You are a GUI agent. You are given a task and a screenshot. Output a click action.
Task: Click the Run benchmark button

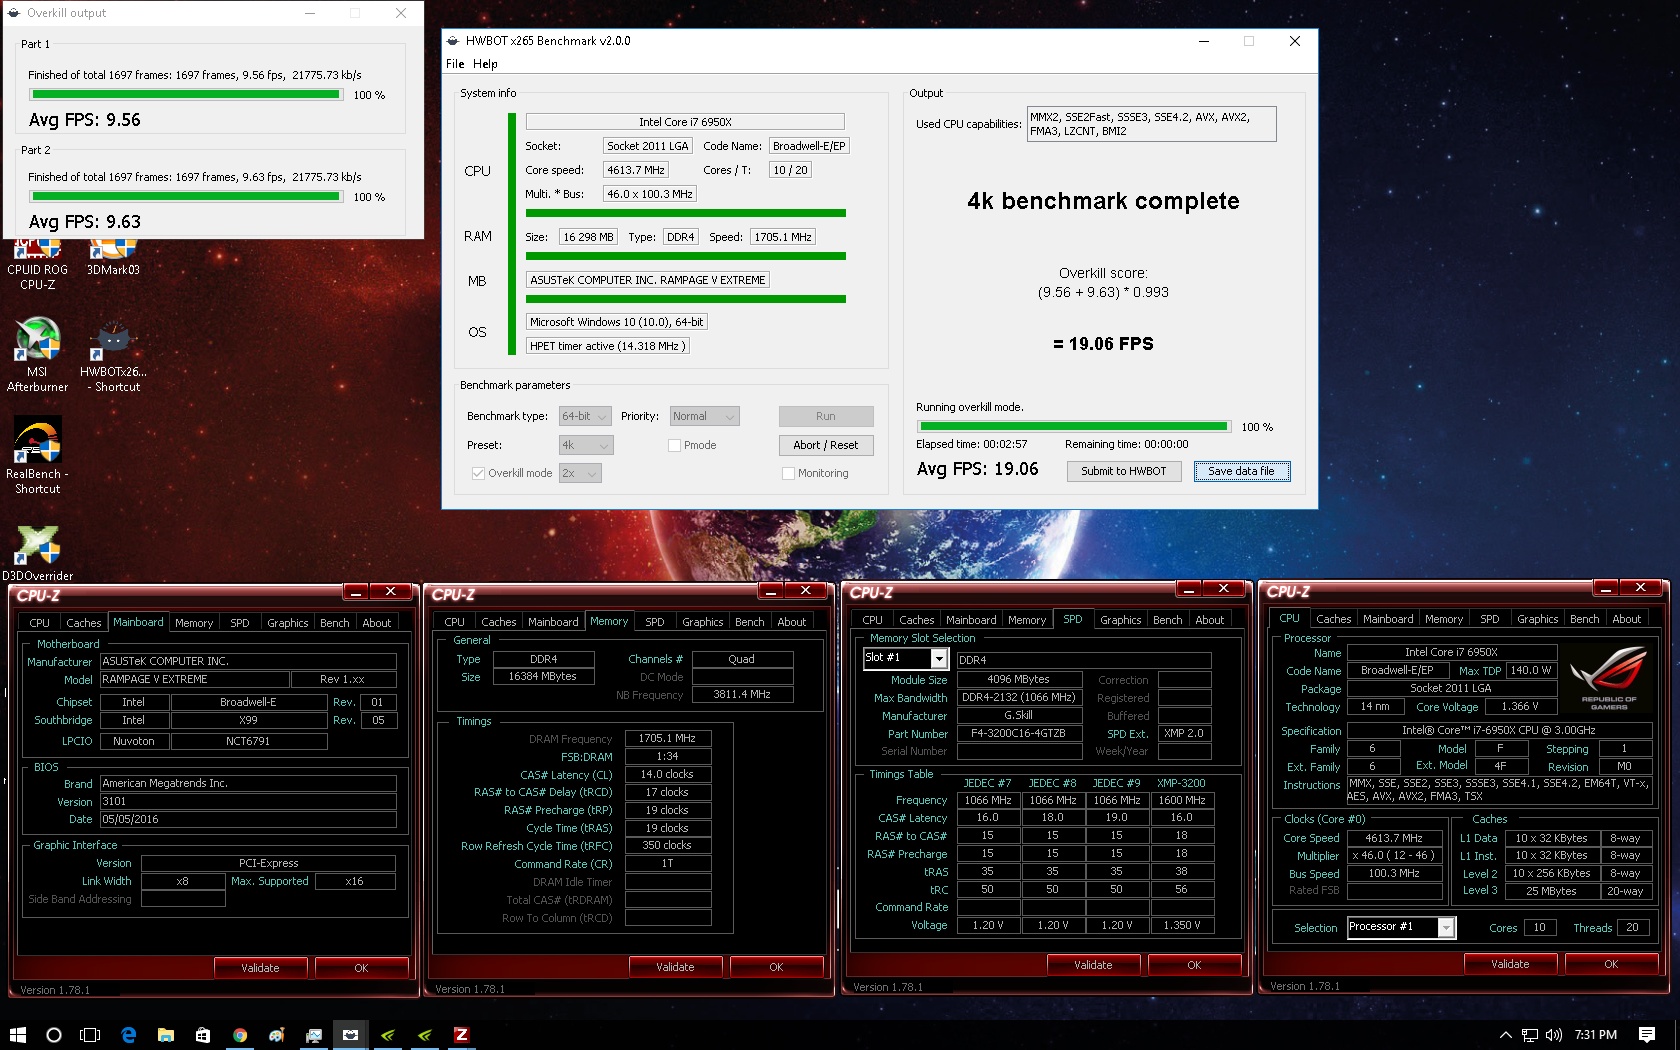pos(826,416)
